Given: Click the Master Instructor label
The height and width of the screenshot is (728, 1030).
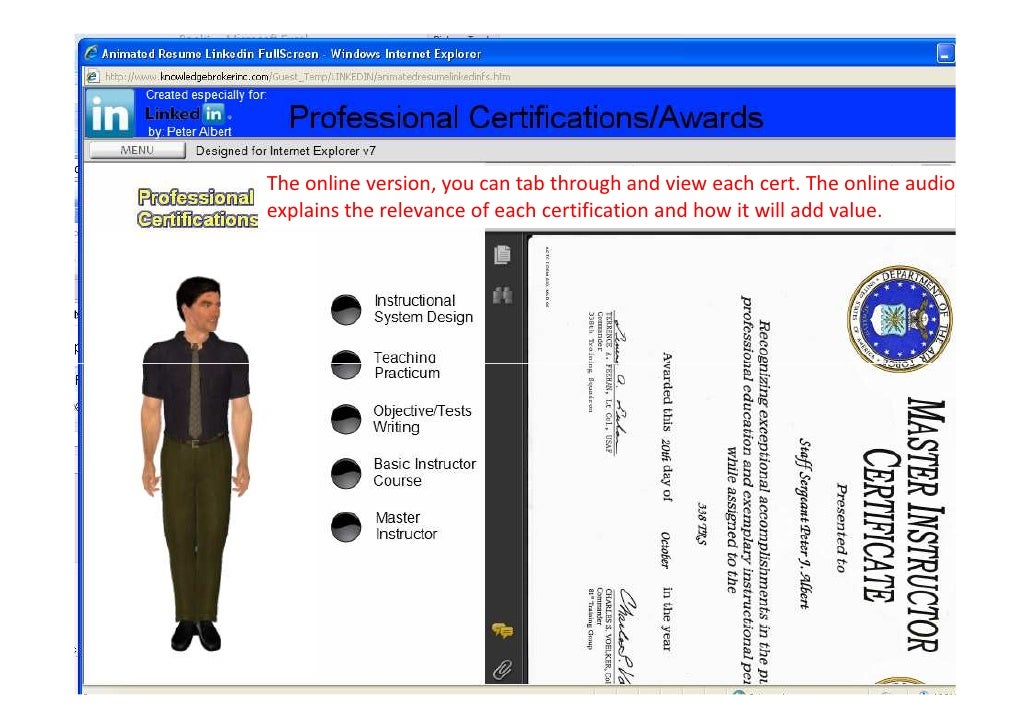Looking at the screenshot, I should (406, 526).
